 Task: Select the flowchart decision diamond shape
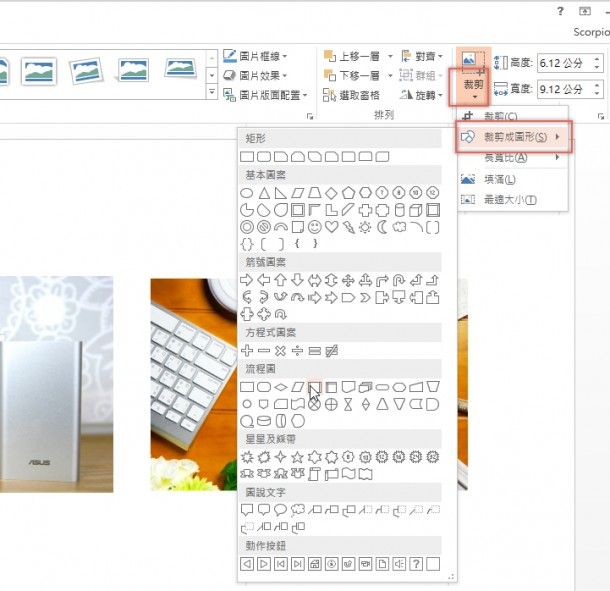[280, 387]
